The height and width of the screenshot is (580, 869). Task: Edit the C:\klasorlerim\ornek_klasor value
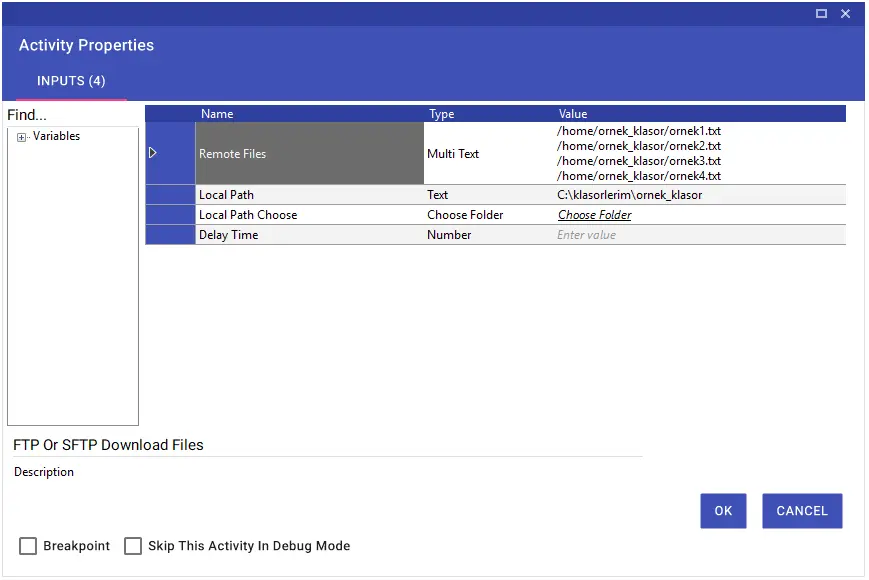click(x=701, y=195)
